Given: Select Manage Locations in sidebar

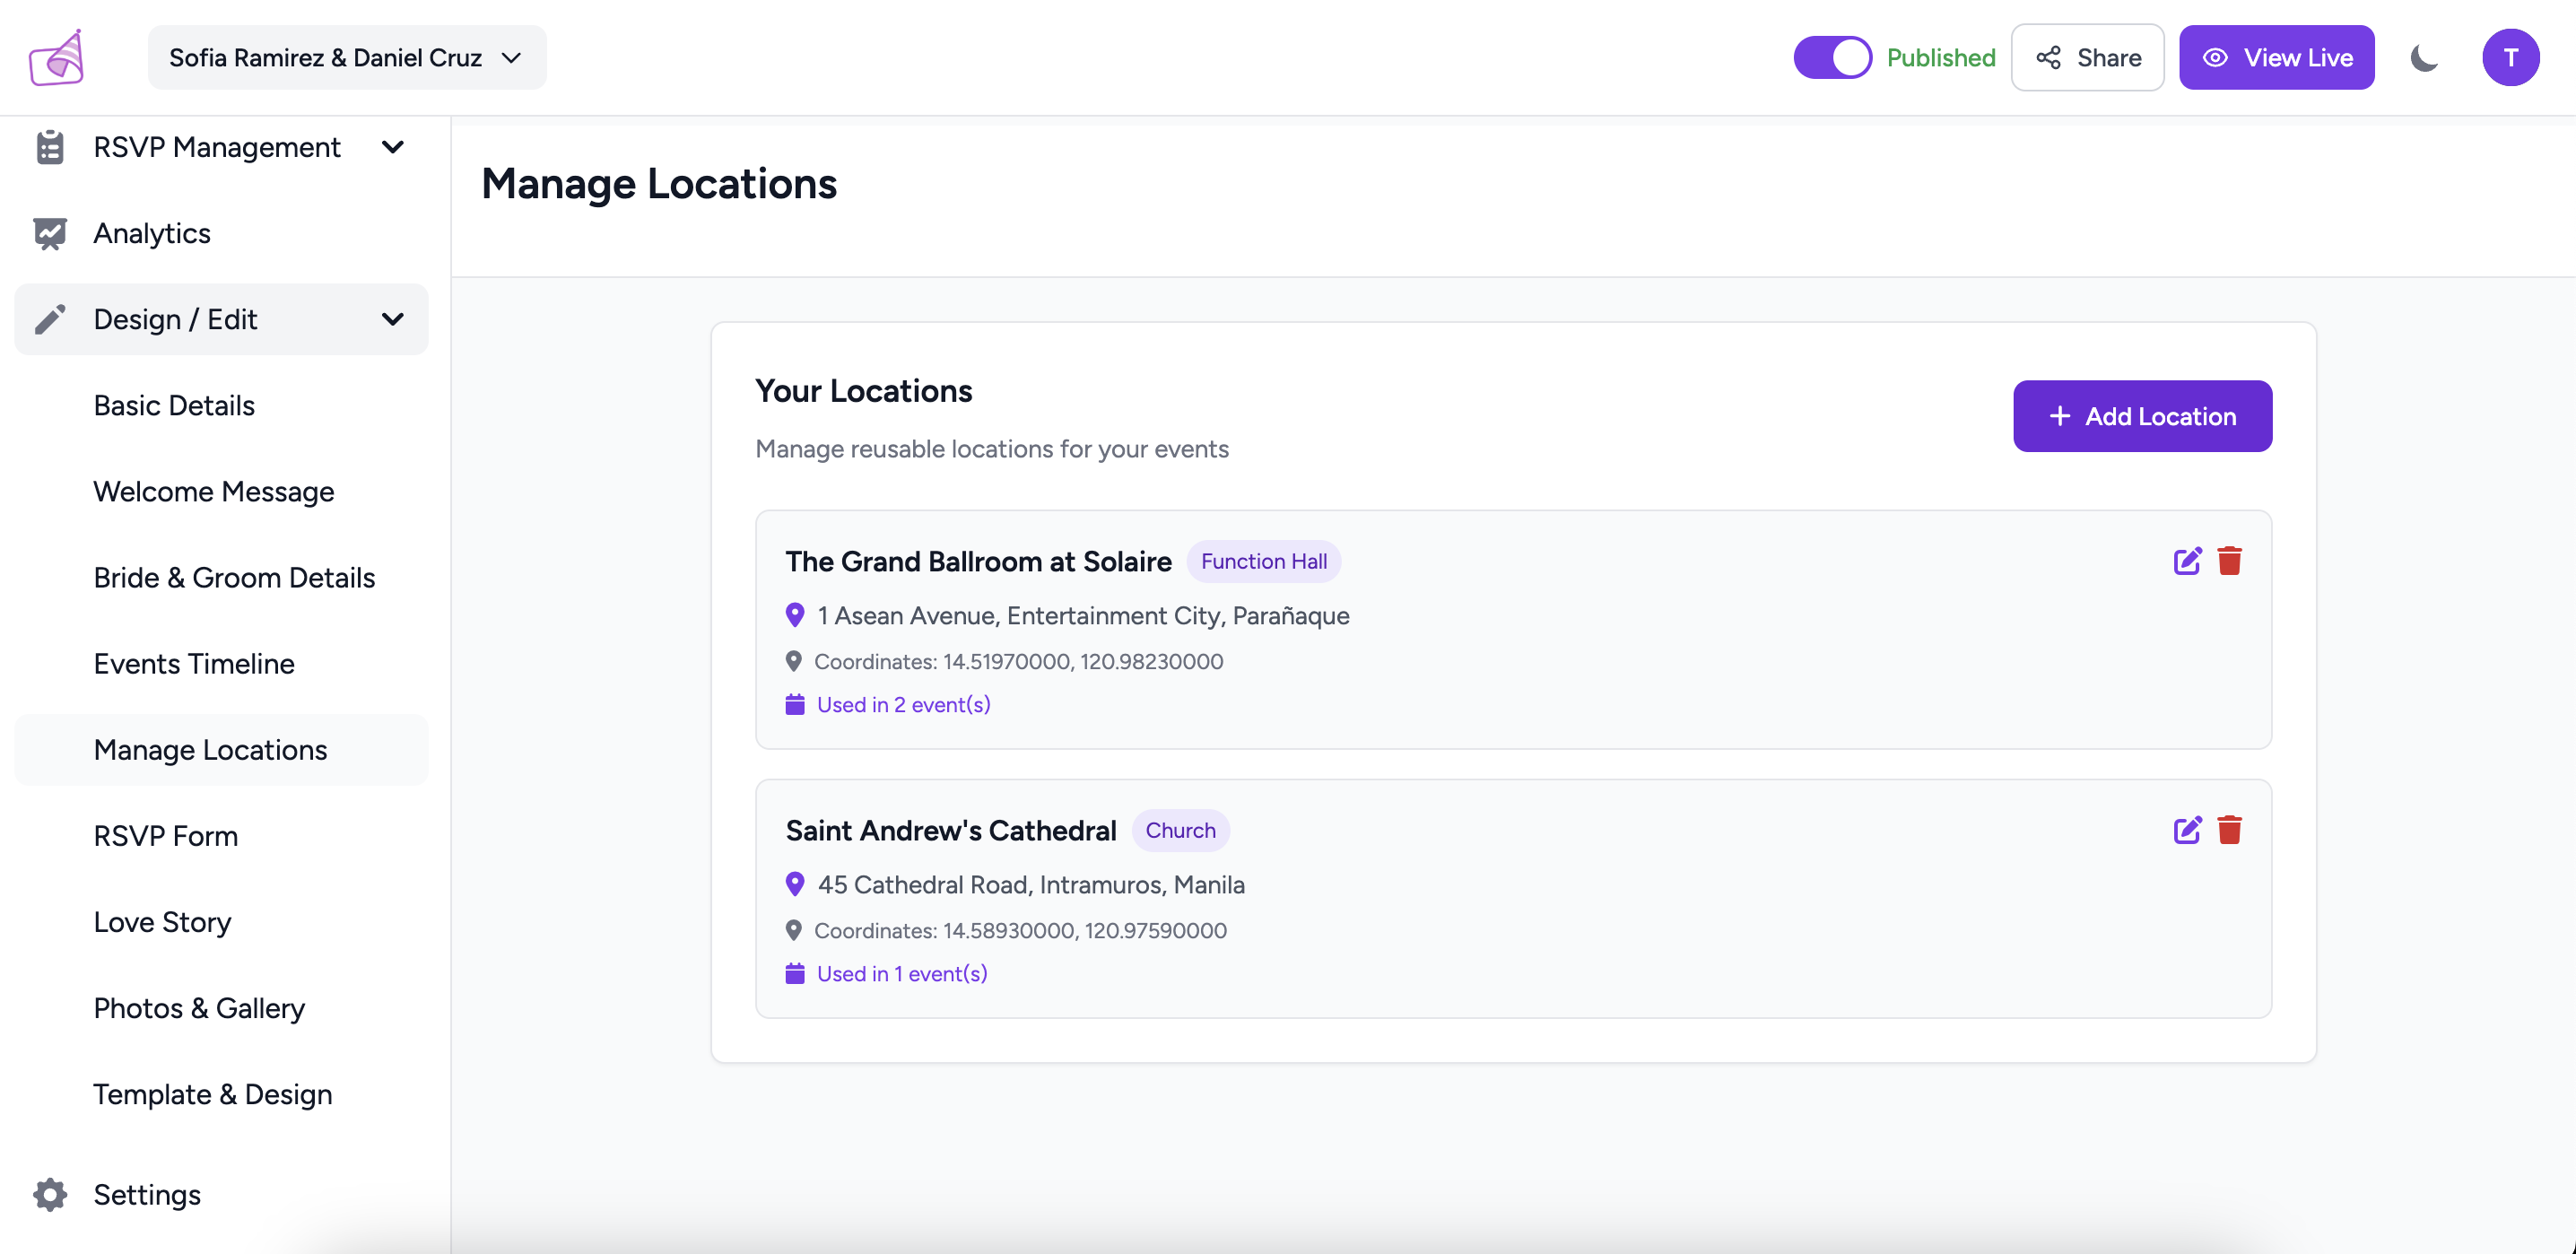Looking at the screenshot, I should tap(221, 749).
